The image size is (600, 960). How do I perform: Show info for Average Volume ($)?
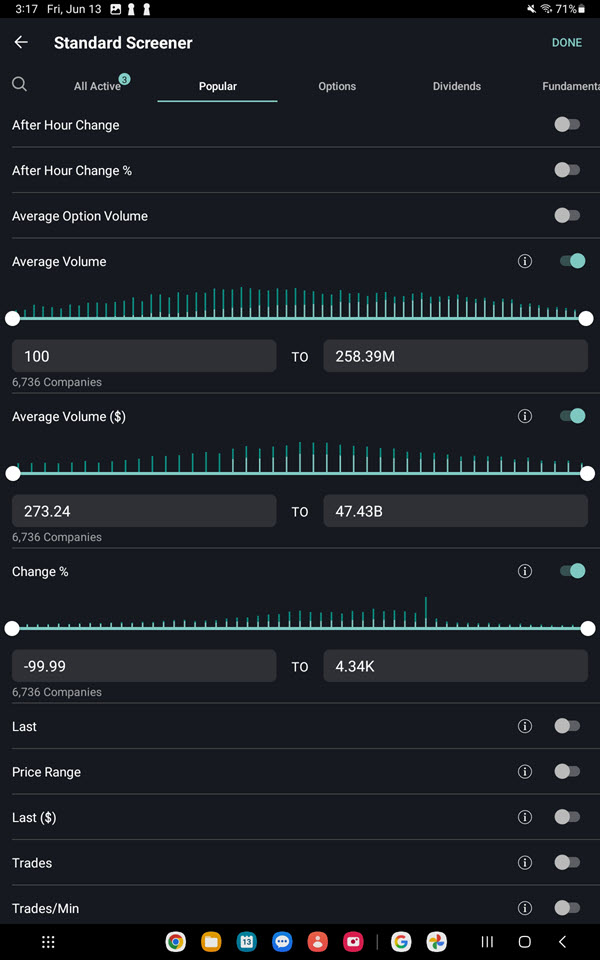pyautogui.click(x=525, y=416)
